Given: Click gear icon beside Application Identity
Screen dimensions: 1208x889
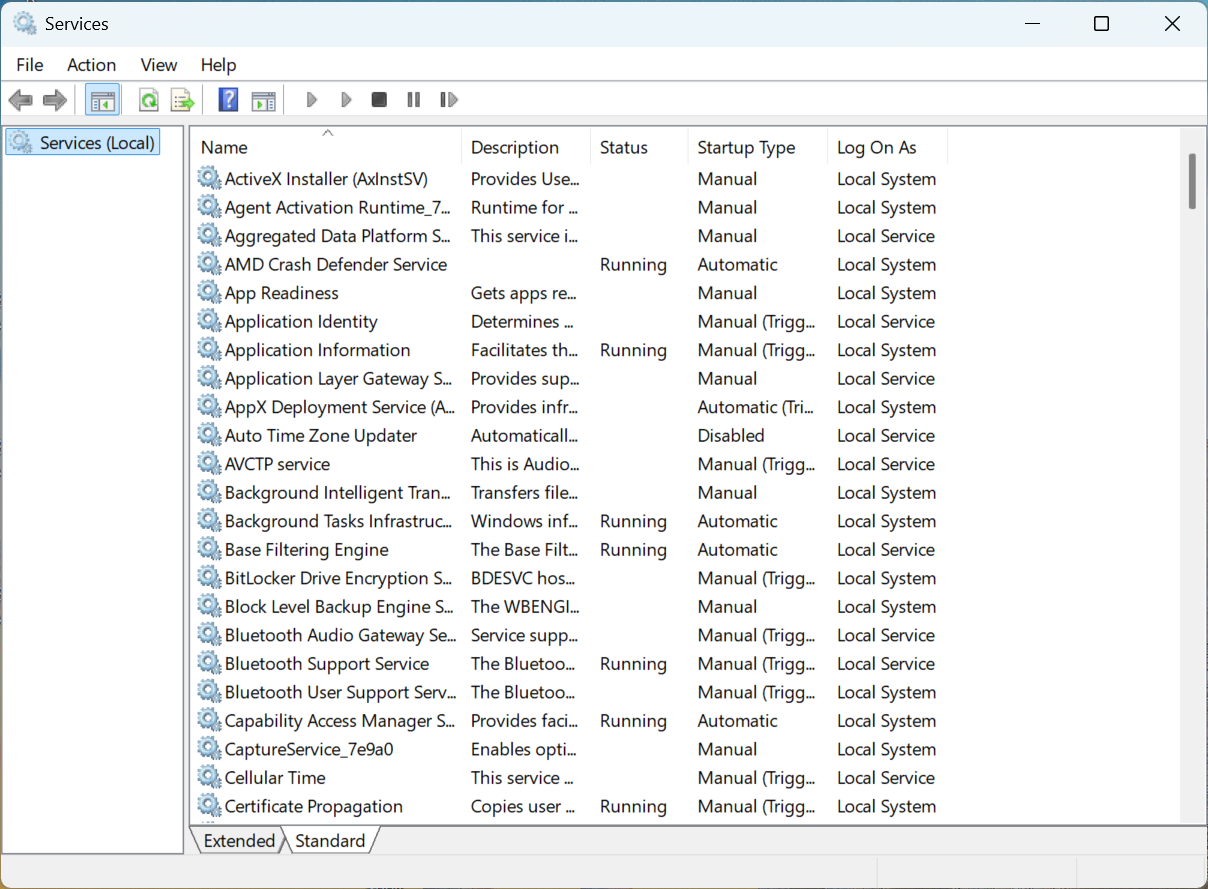Looking at the screenshot, I should (208, 321).
